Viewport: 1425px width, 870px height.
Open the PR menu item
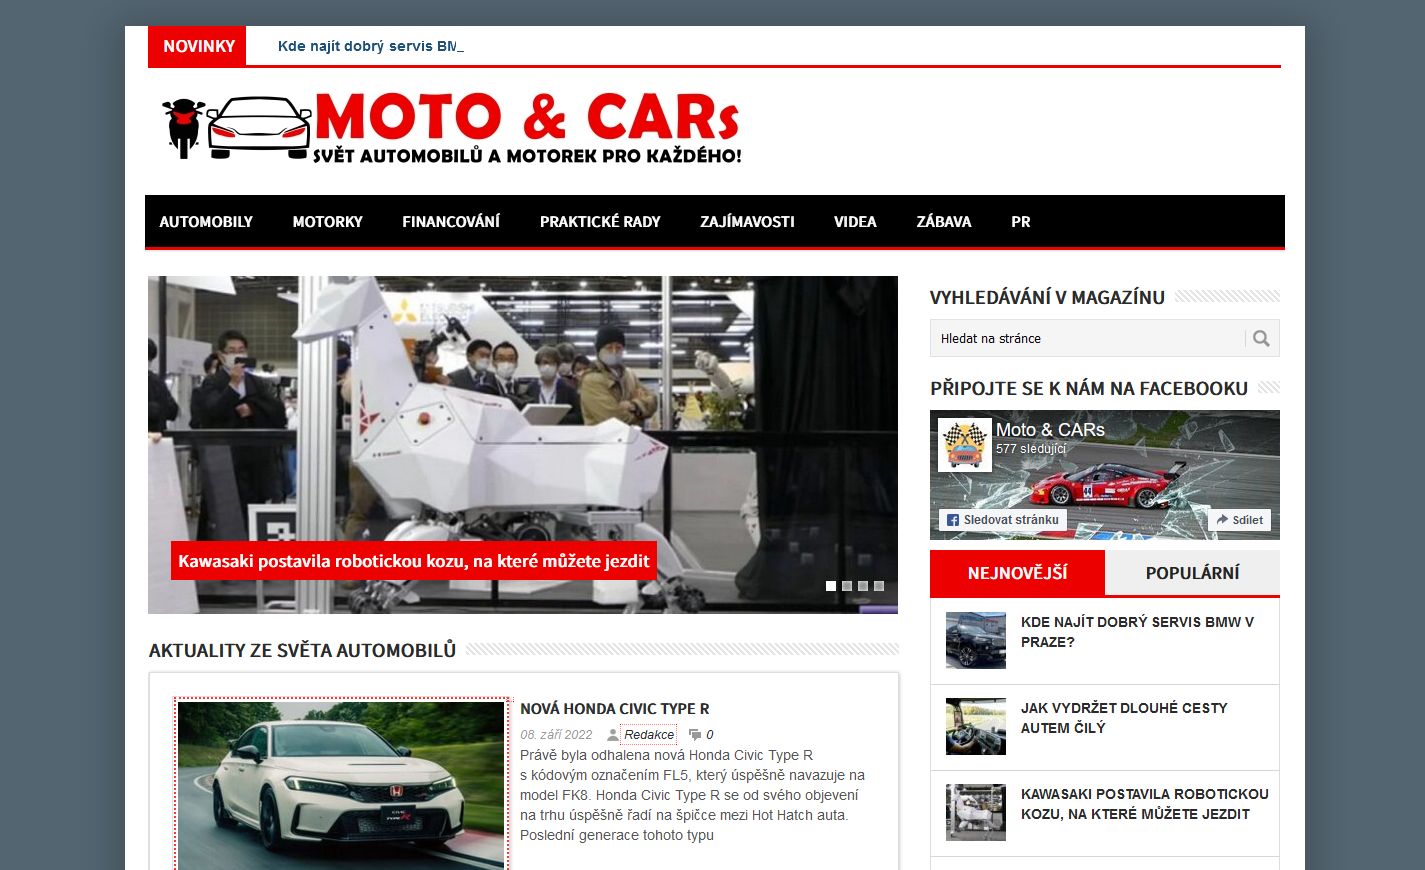(1020, 222)
